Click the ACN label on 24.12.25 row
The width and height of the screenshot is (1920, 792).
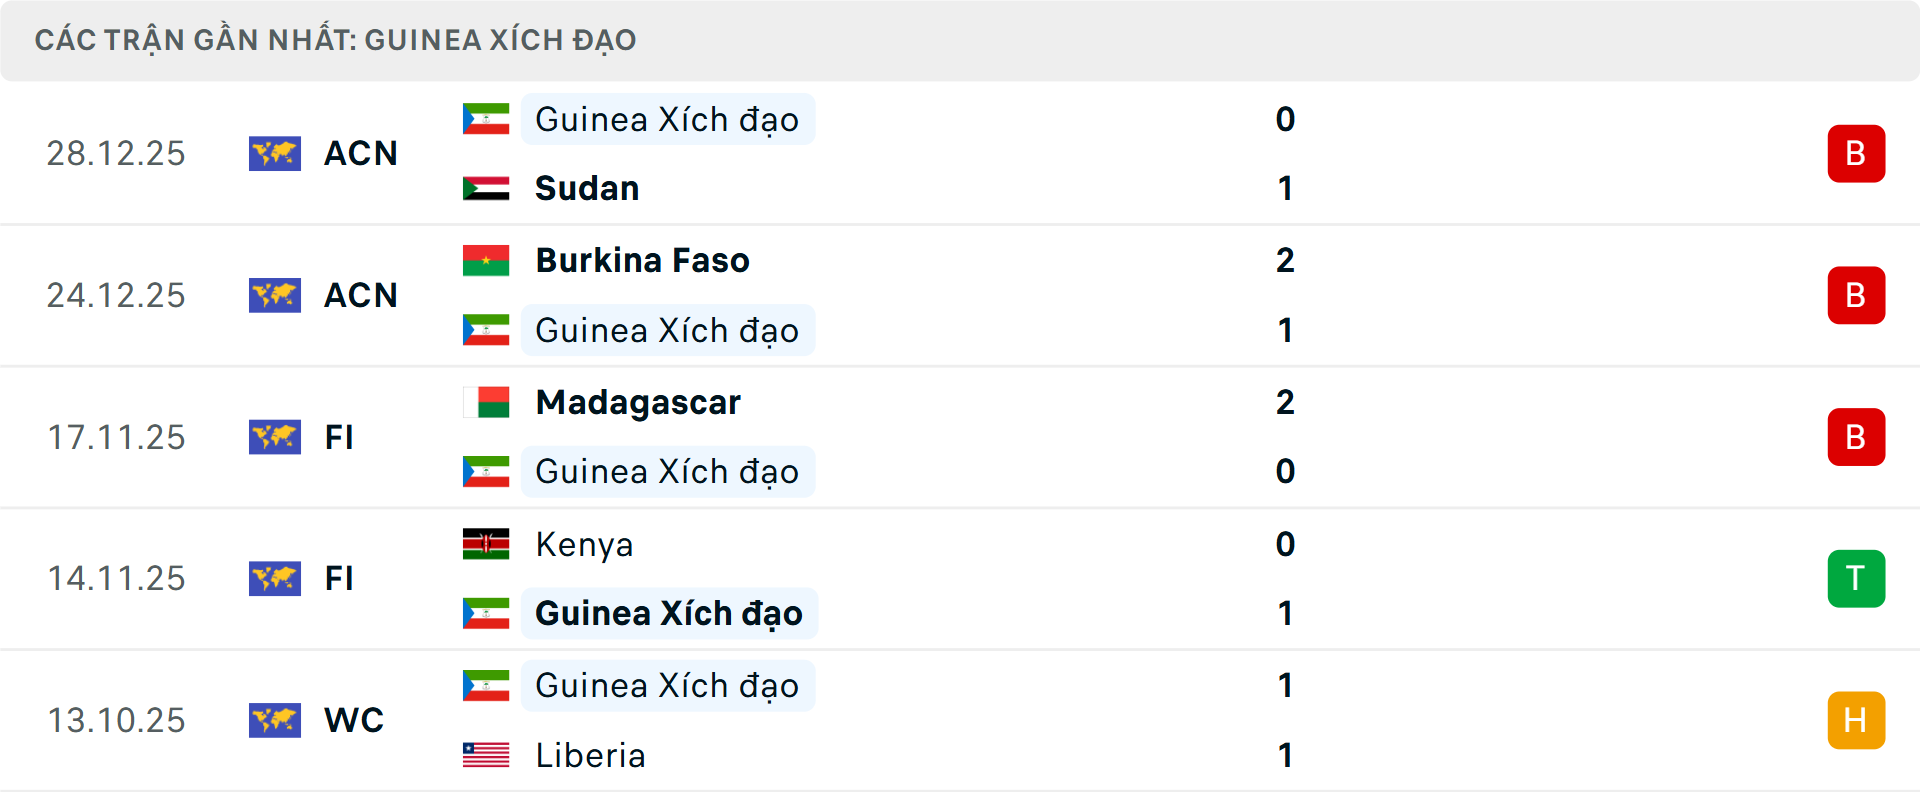361,295
